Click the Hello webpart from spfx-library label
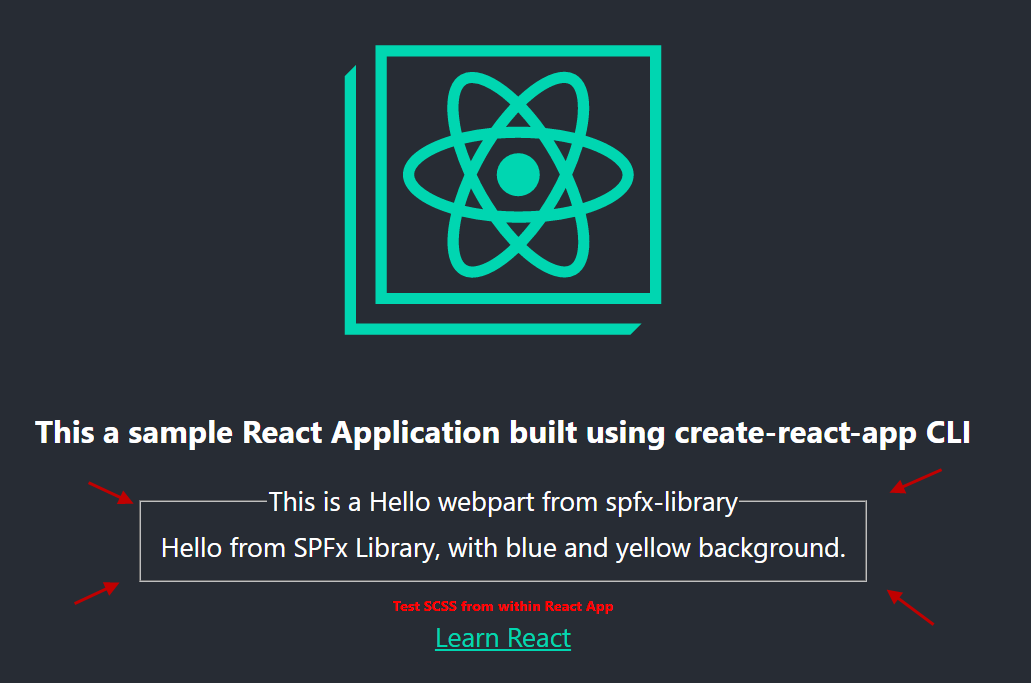1031x683 pixels. point(503,502)
